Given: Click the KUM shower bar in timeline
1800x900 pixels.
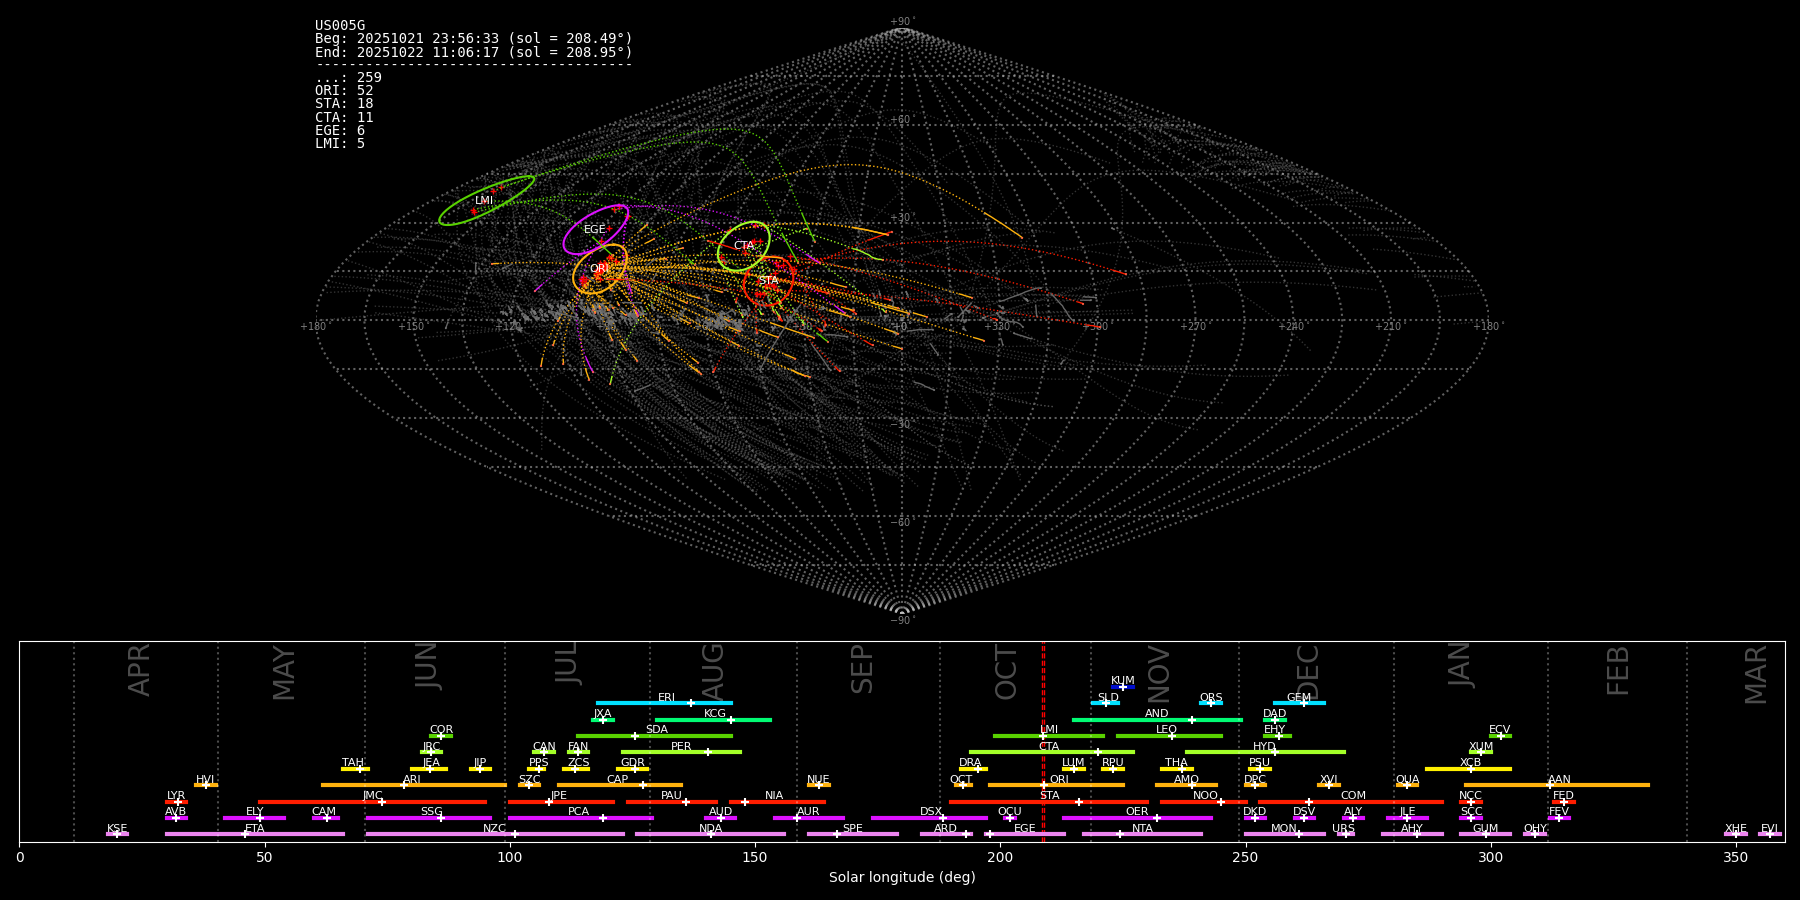Looking at the screenshot, I should (1123, 687).
